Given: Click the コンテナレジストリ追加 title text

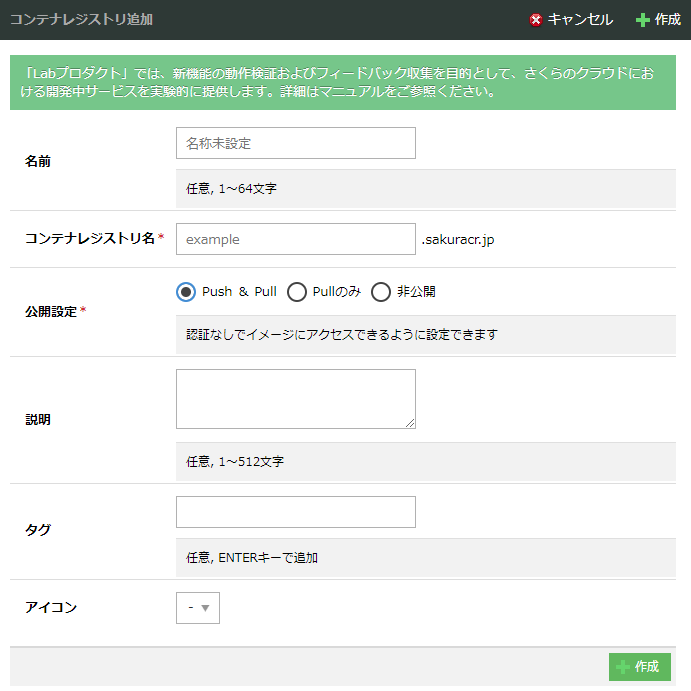Looking at the screenshot, I should click(x=82, y=20).
